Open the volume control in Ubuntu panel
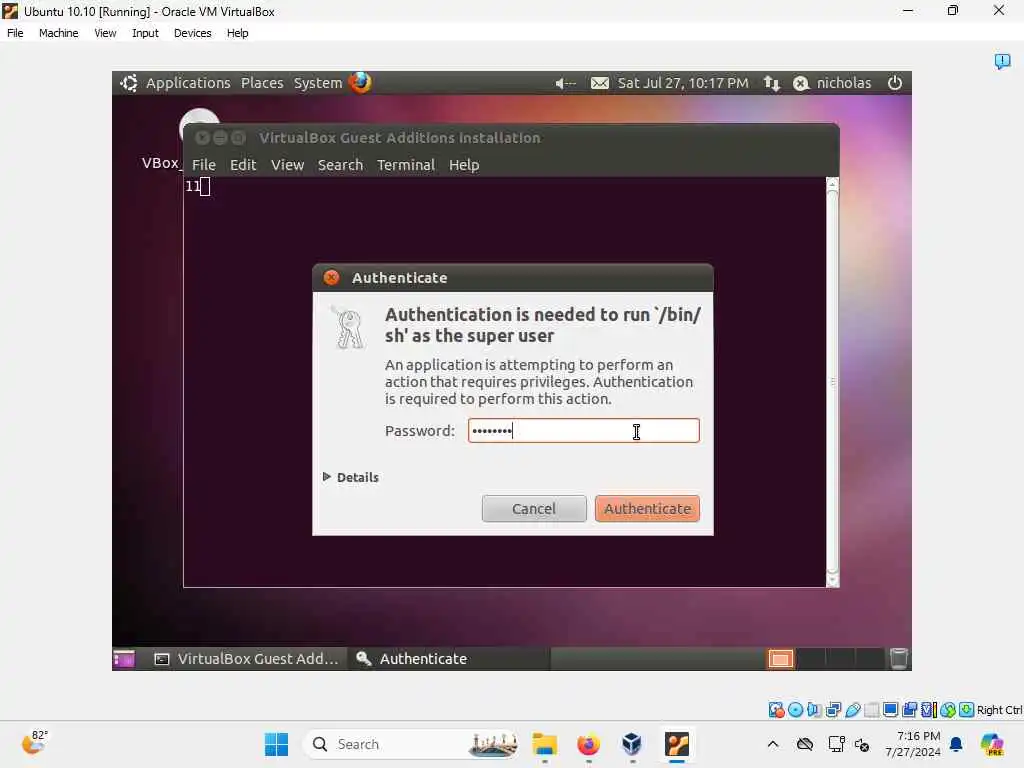Viewport: 1024px width, 768px height. pos(565,83)
